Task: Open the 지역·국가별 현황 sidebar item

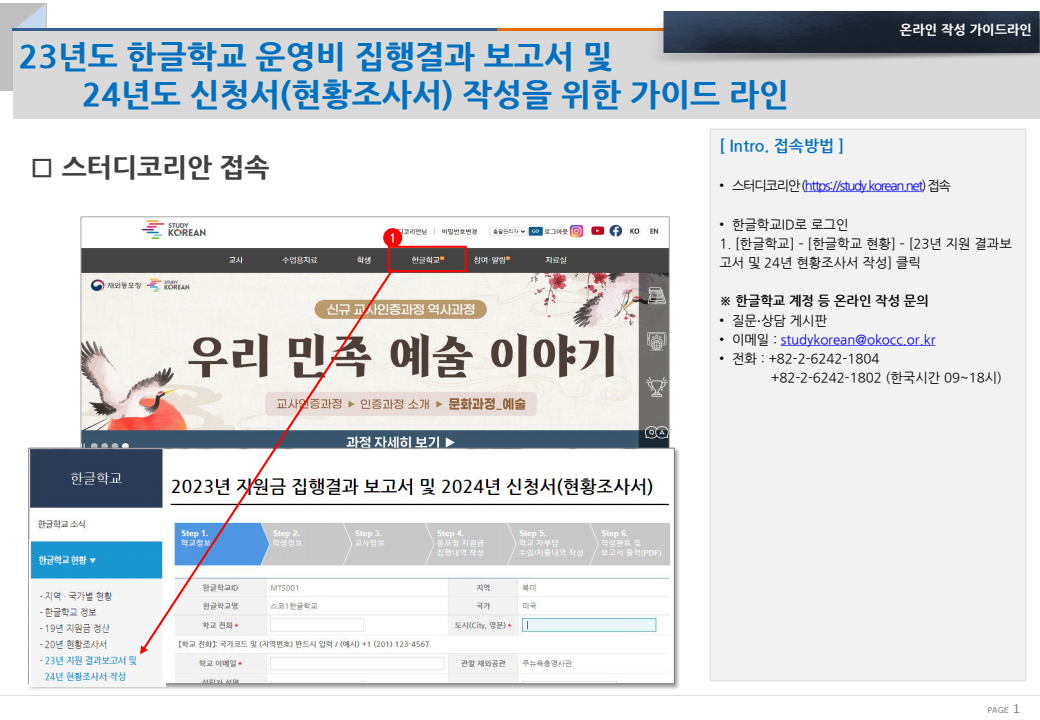Action: [76, 596]
